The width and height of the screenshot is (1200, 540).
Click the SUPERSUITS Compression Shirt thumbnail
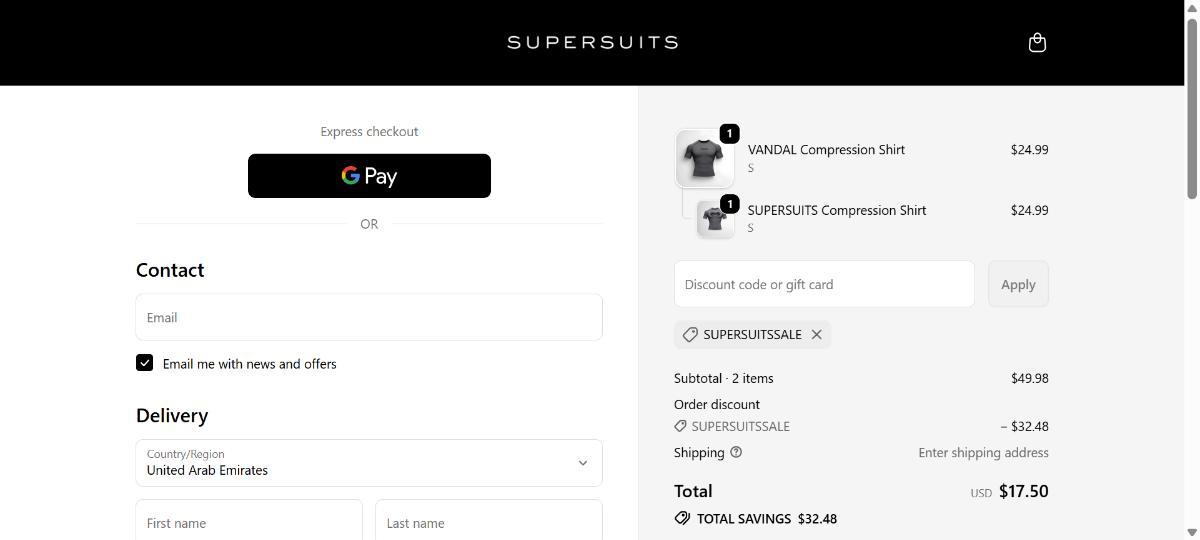coord(715,219)
